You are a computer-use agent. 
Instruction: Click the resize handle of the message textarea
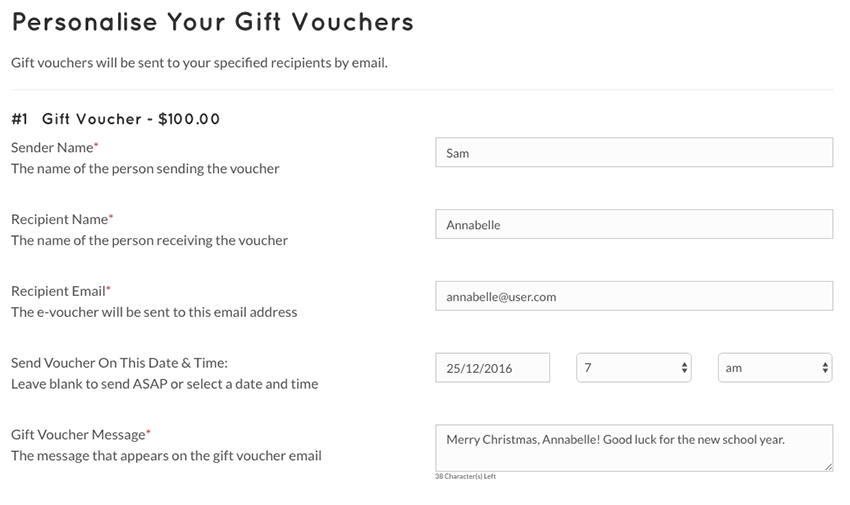(828, 467)
